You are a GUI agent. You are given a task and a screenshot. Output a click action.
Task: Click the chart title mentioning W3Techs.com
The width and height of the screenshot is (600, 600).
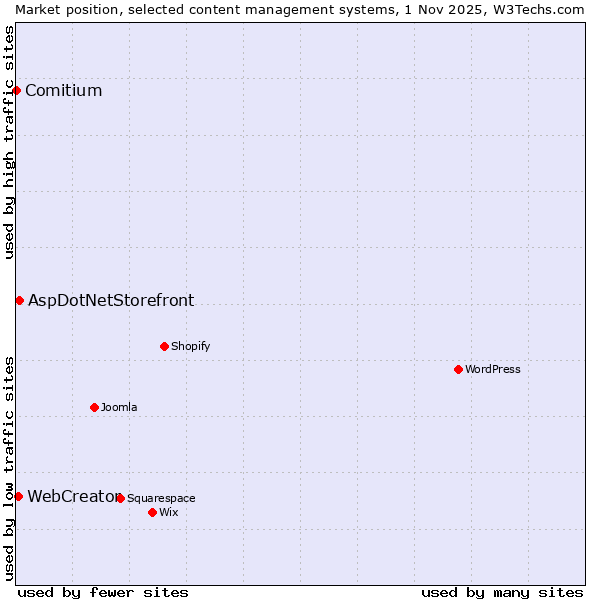pyautogui.click(x=300, y=9)
